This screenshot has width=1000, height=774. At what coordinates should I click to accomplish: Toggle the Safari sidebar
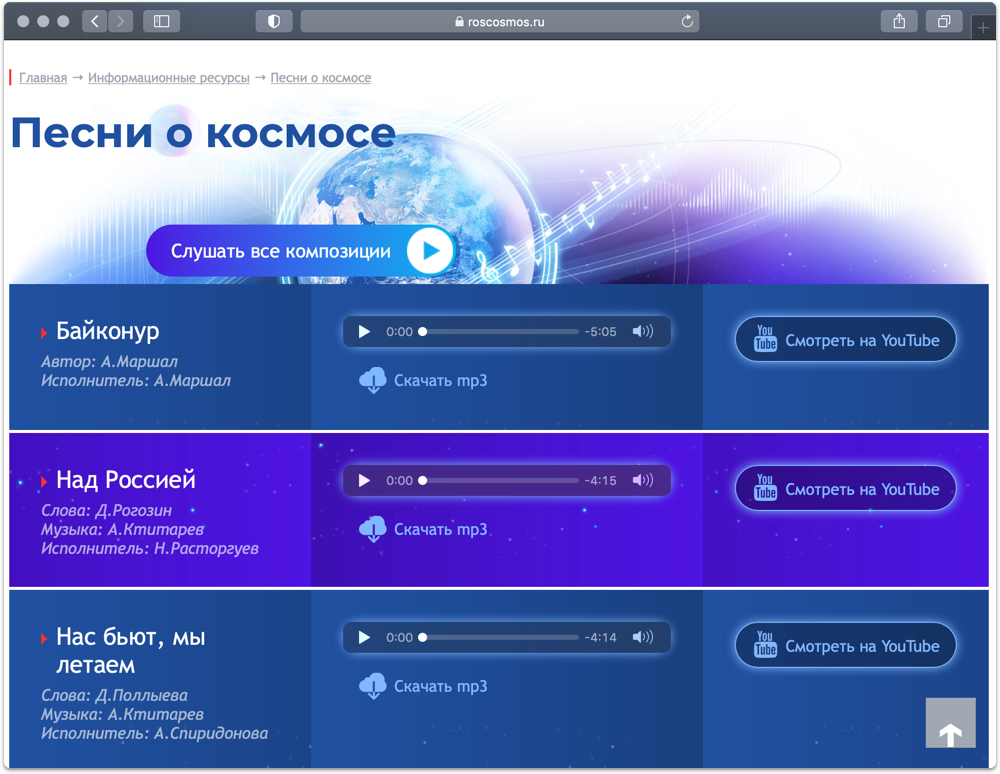[161, 21]
